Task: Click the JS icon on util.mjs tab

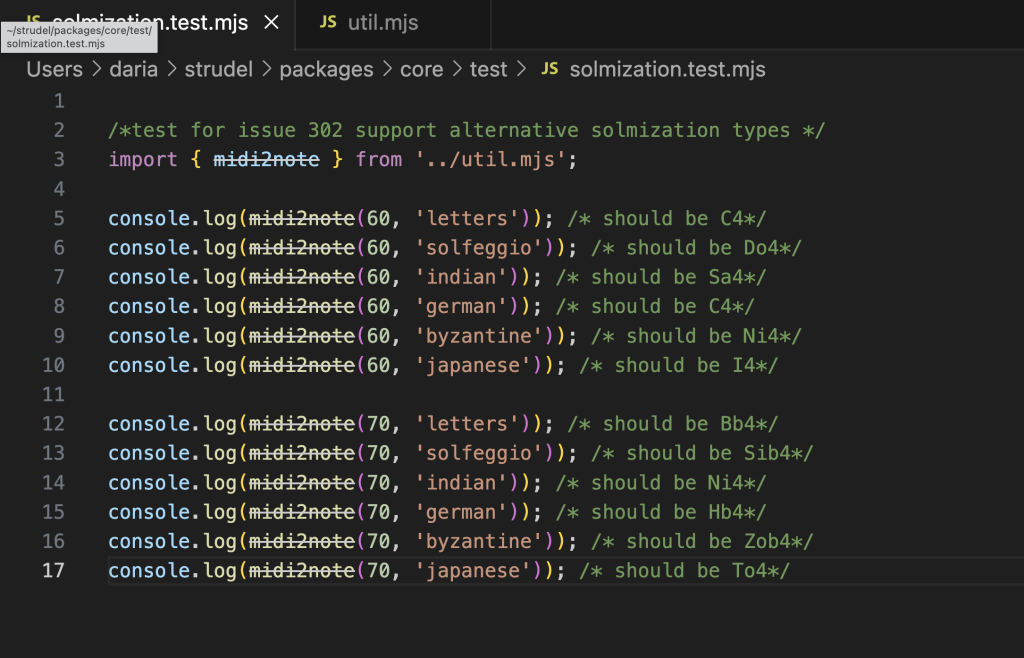Action: tap(328, 23)
